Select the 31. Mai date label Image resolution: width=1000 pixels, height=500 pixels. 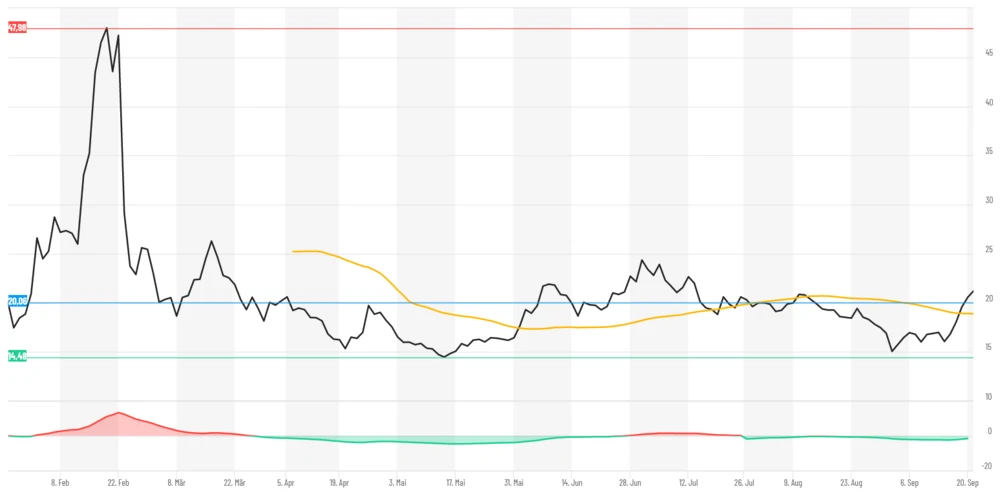coord(513,481)
